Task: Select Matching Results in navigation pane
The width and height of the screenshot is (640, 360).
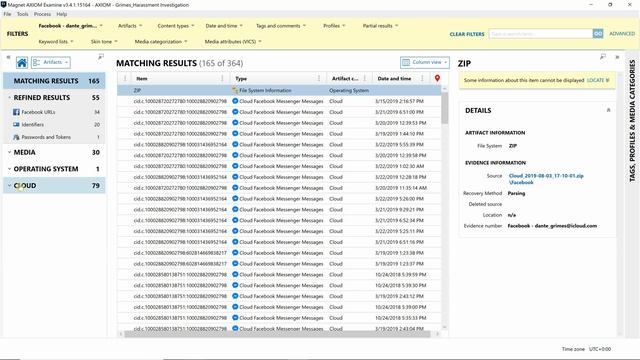Action: 54,81
